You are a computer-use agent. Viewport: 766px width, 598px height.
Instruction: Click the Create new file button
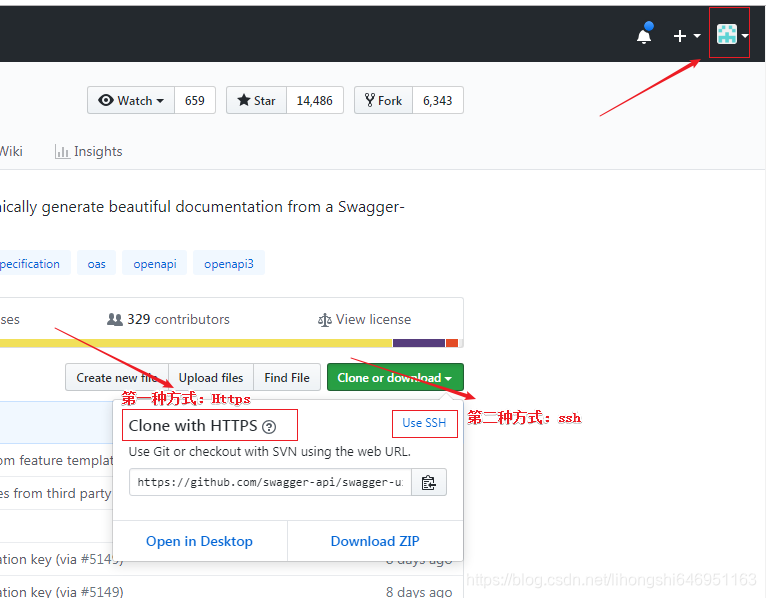click(117, 377)
